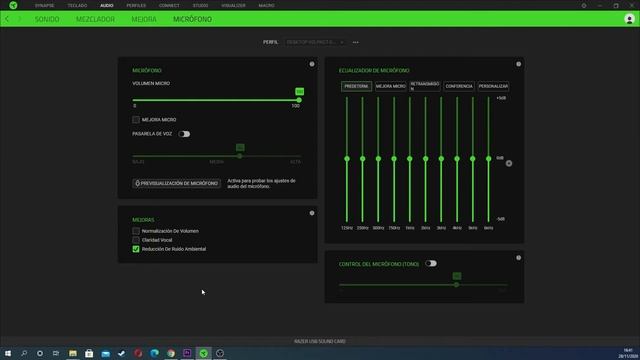Go back with the left arrow
The width and height of the screenshot is (640, 360).
point(7,19)
